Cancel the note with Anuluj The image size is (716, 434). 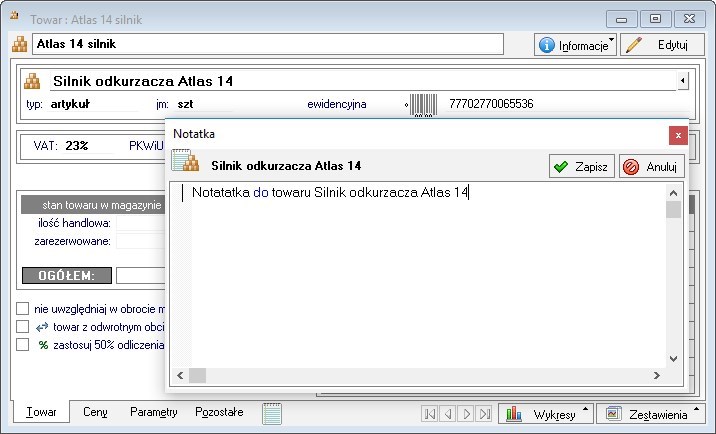[652, 166]
